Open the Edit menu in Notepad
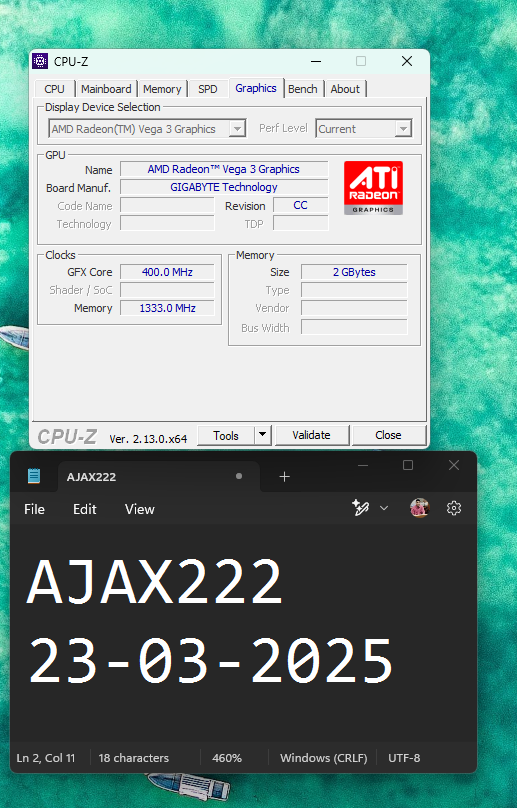The image size is (517, 808). (x=85, y=509)
